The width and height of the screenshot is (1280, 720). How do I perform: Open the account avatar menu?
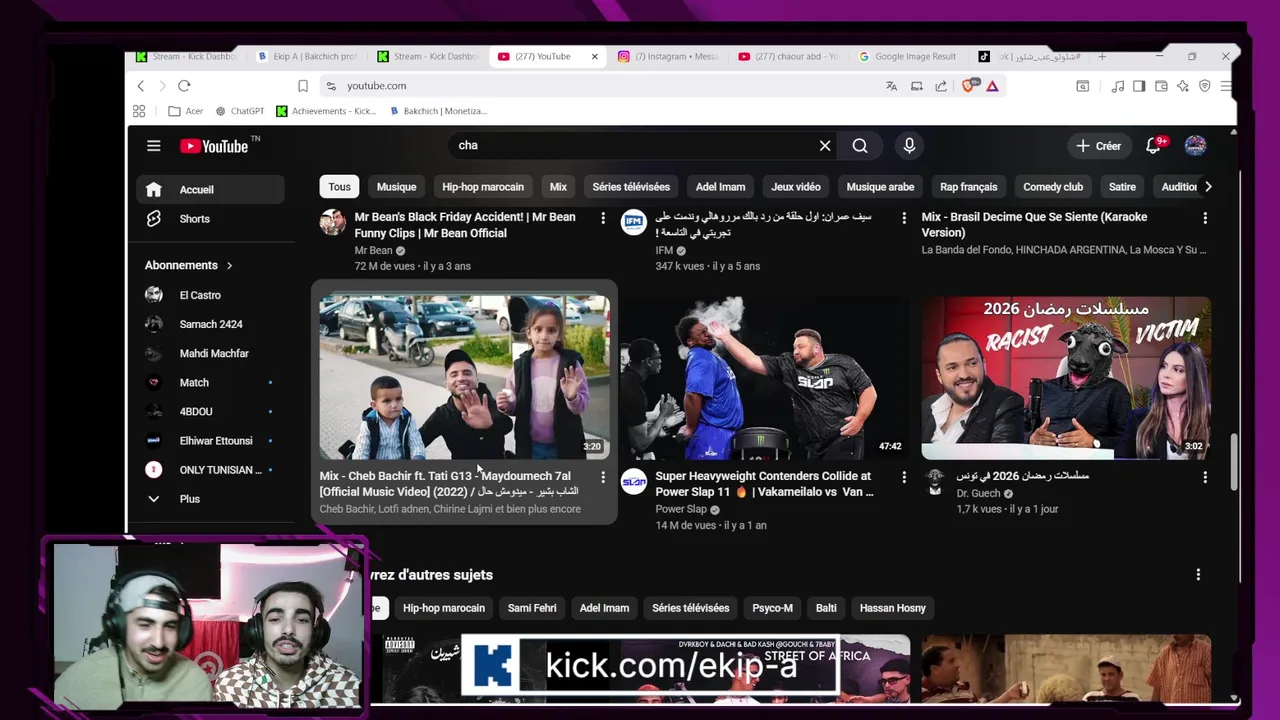tap(1195, 146)
